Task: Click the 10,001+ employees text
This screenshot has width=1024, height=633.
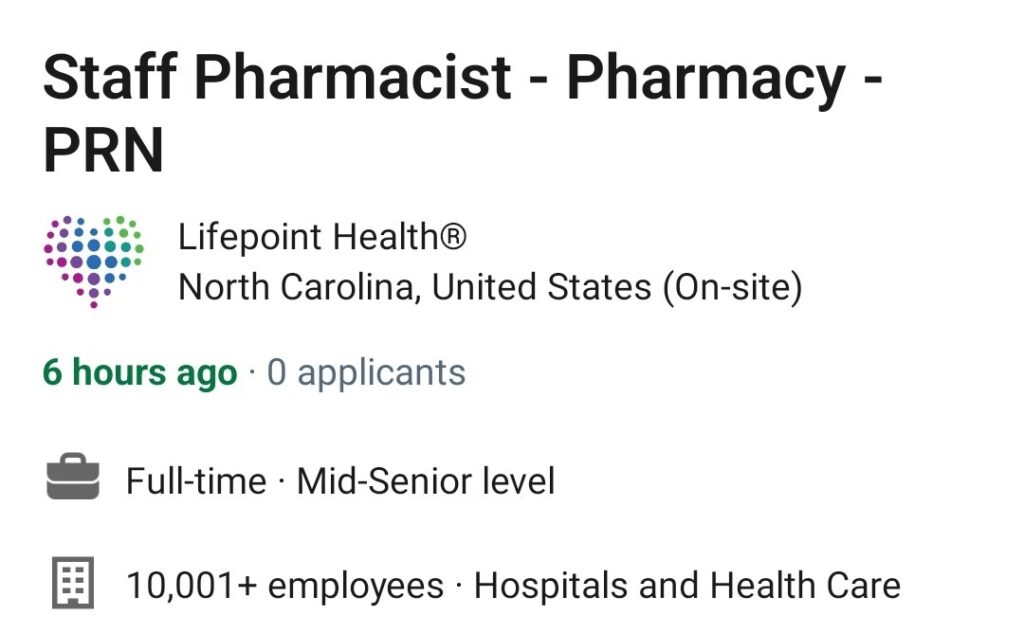Action: (x=285, y=585)
